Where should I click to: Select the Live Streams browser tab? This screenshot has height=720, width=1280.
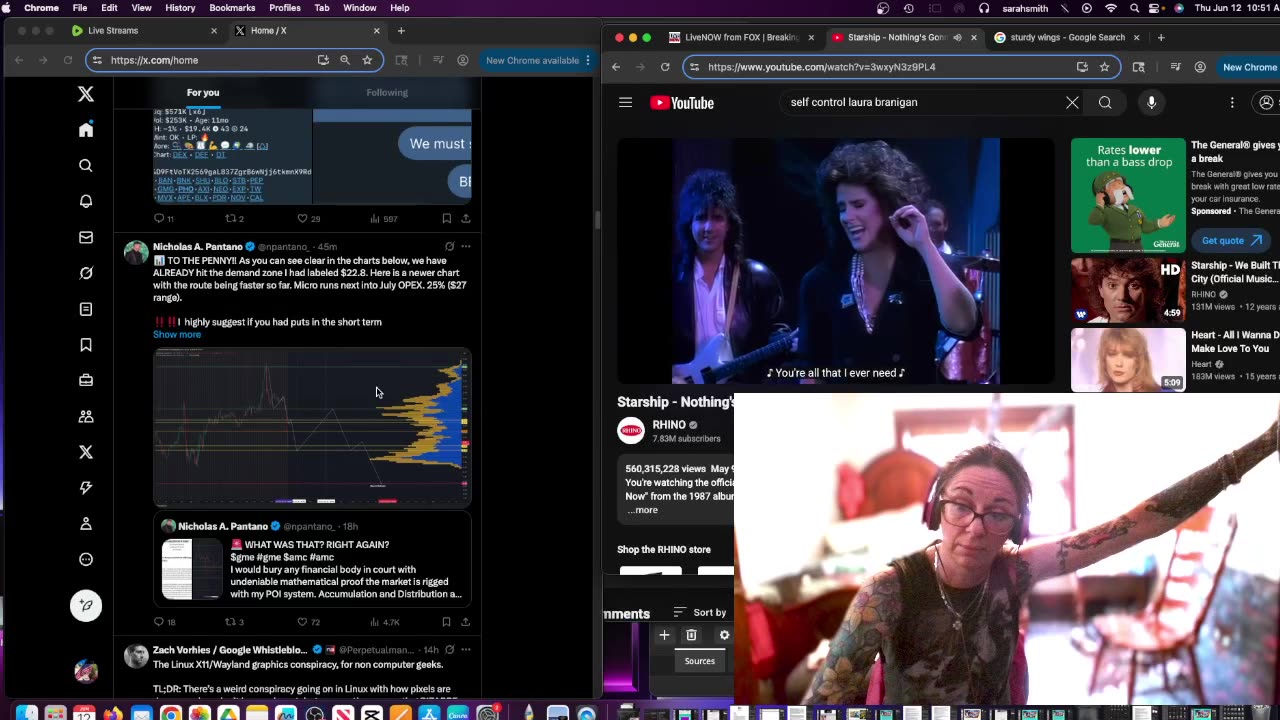[145, 31]
